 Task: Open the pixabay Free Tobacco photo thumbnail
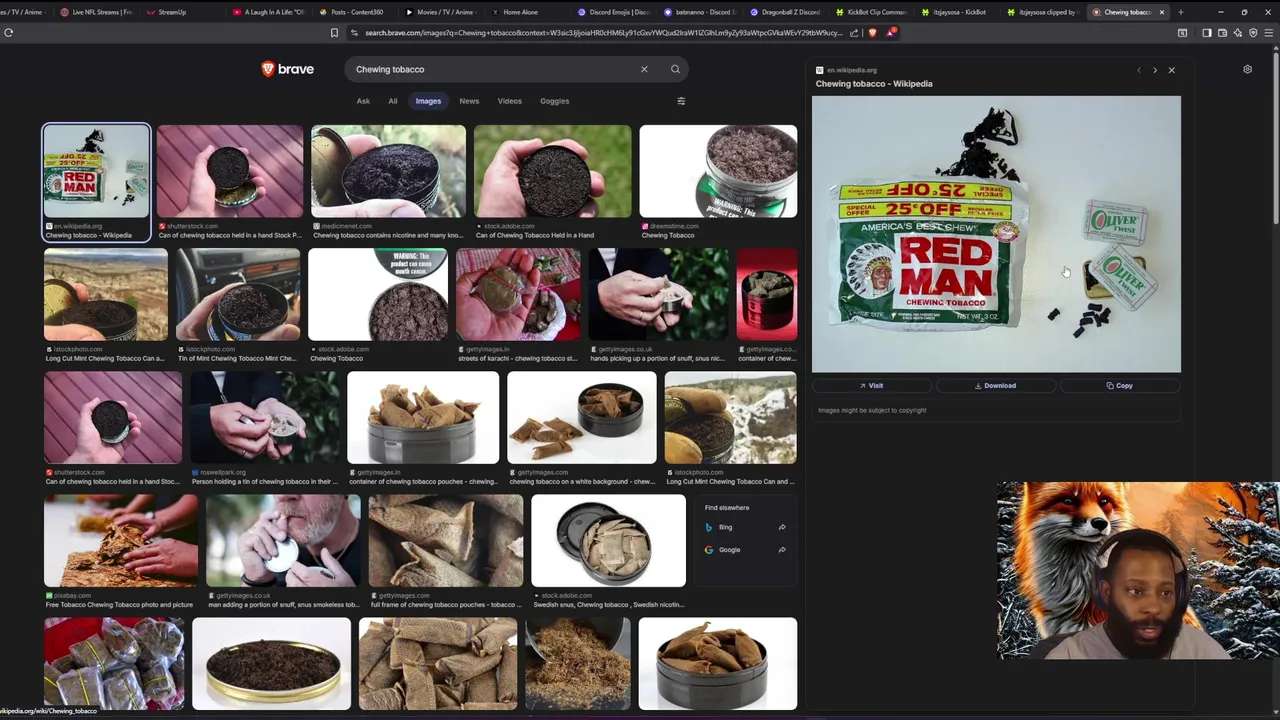click(x=121, y=541)
